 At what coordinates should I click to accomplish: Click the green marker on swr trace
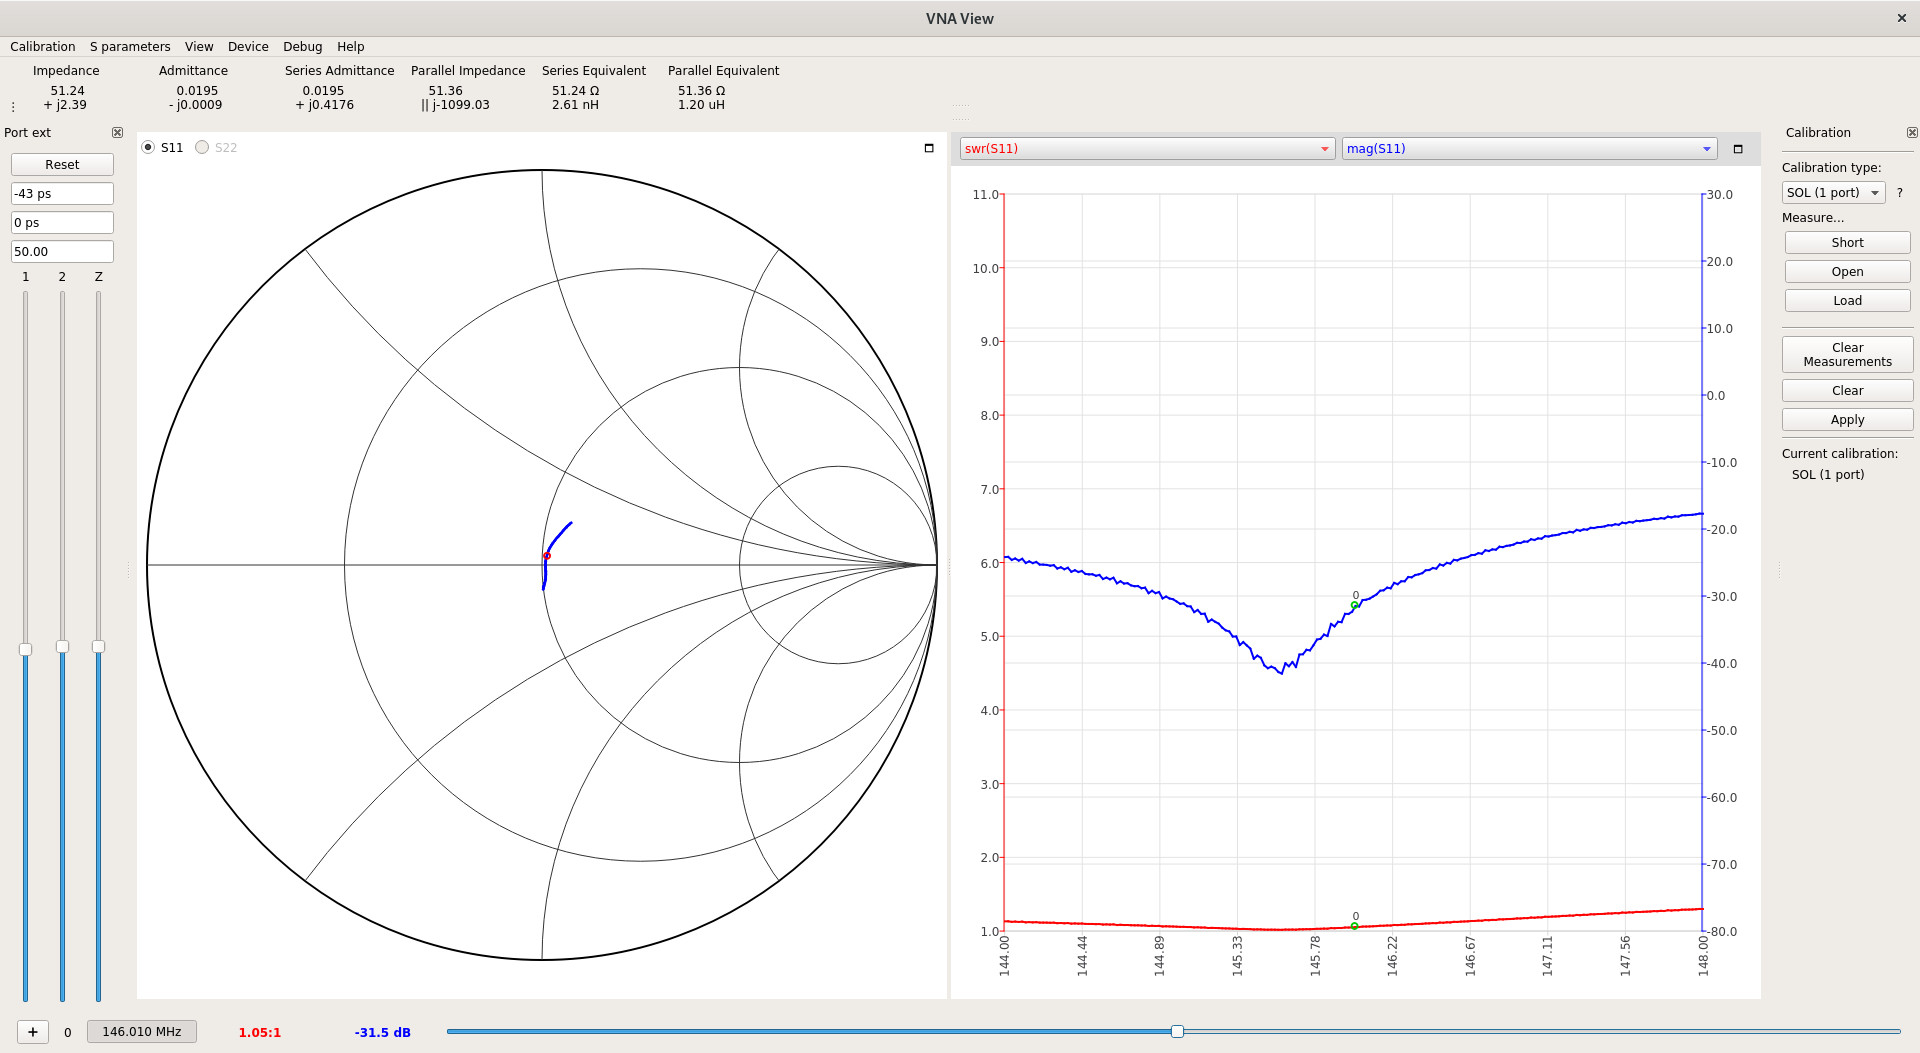pos(1355,926)
